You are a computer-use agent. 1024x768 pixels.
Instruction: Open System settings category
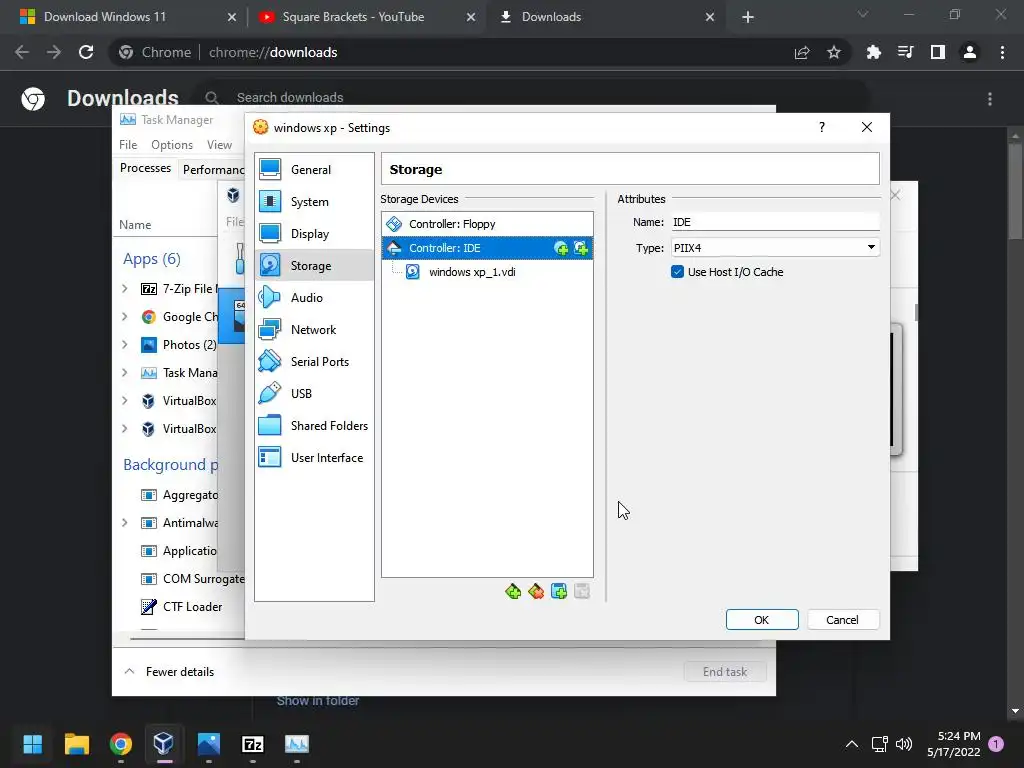(314, 202)
